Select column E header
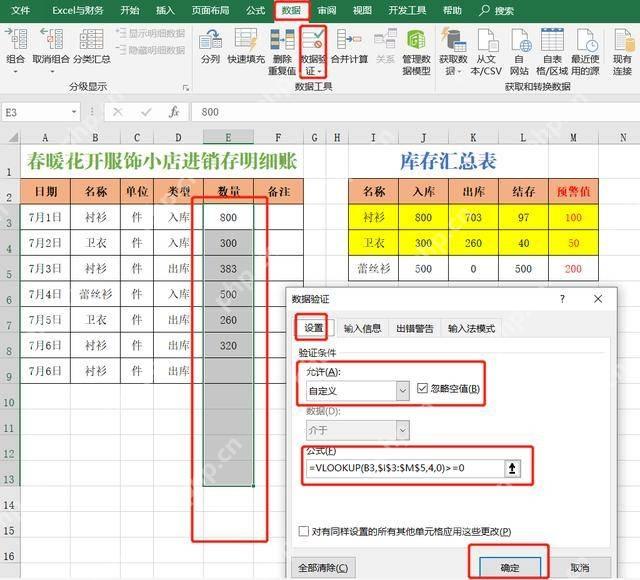Image resolution: width=640 pixels, height=580 pixels. click(x=228, y=137)
